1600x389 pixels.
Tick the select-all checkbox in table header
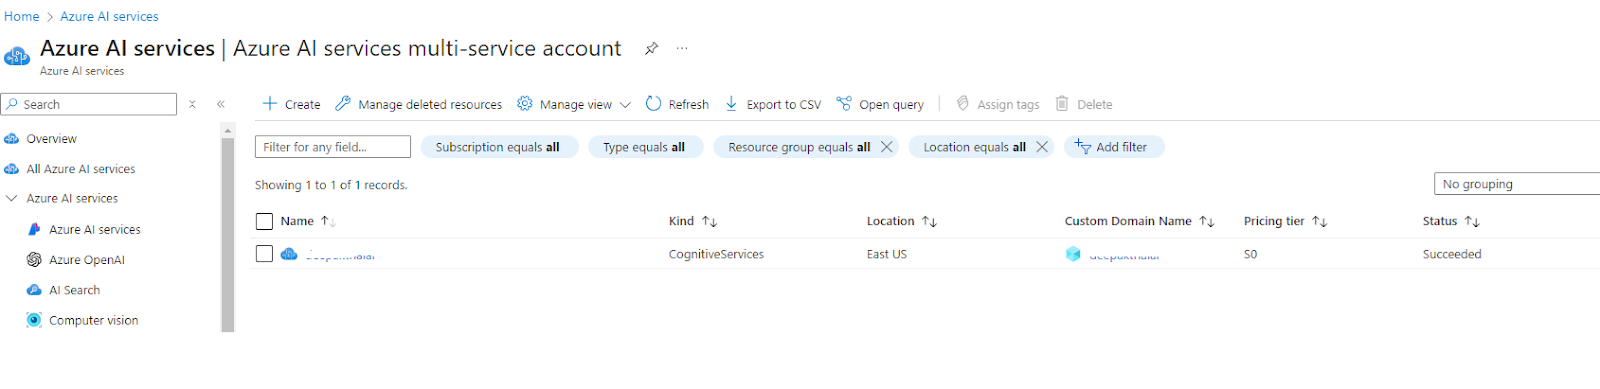pos(264,221)
